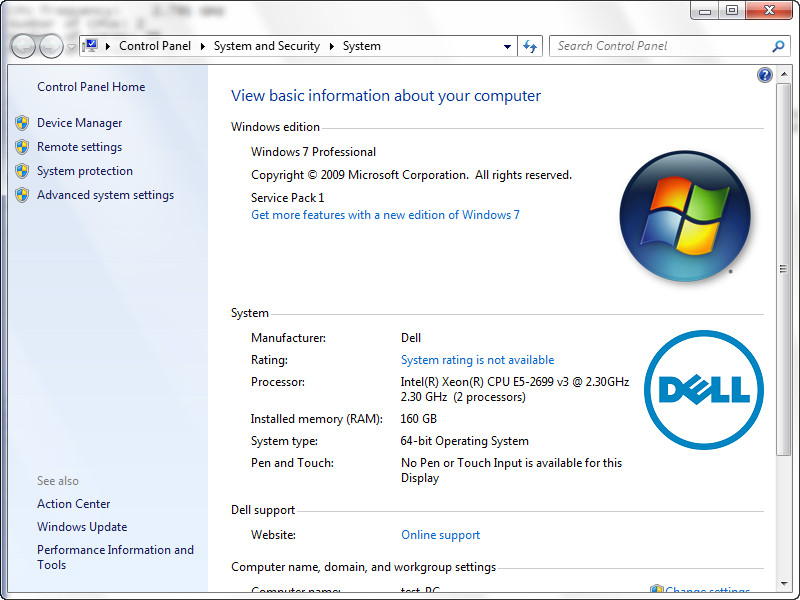Open Device Manager from the sidebar

pos(80,123)
